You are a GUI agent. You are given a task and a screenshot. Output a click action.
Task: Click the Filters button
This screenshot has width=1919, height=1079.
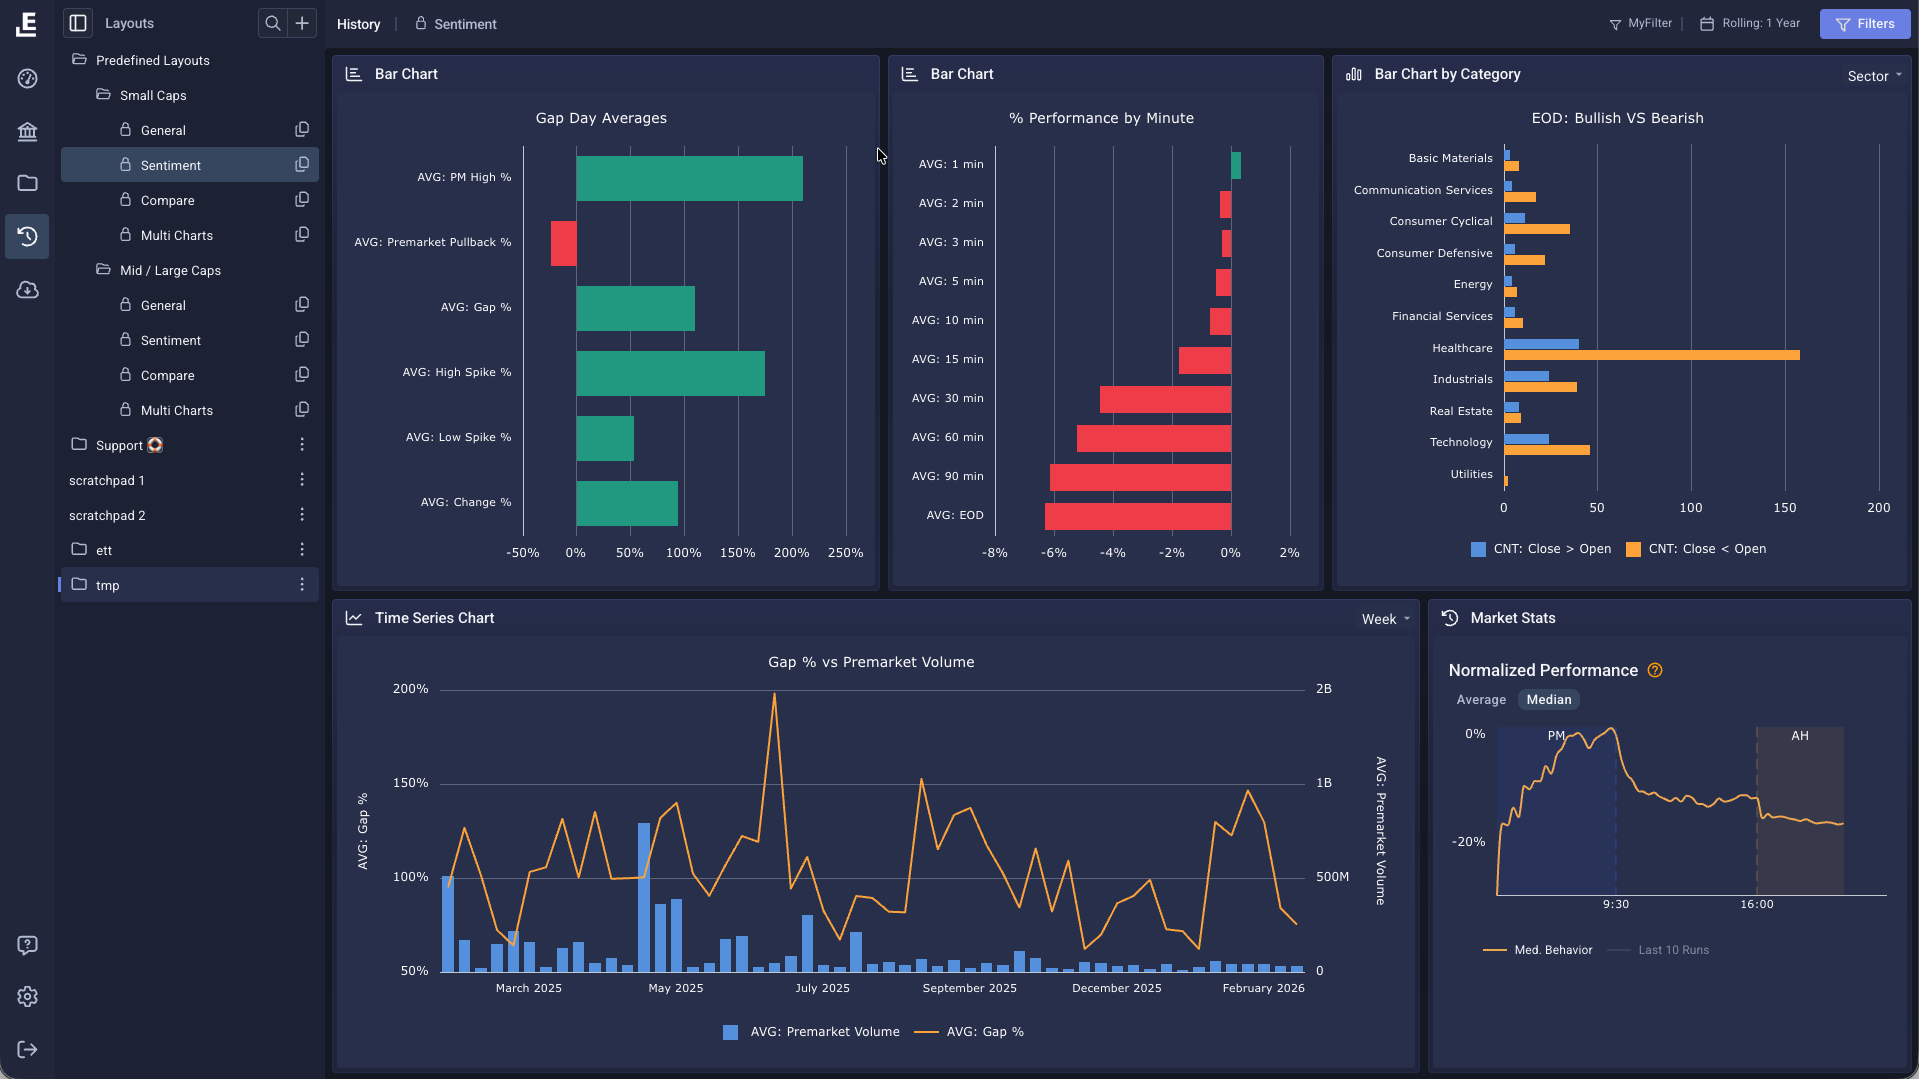tap(1864, 24)
